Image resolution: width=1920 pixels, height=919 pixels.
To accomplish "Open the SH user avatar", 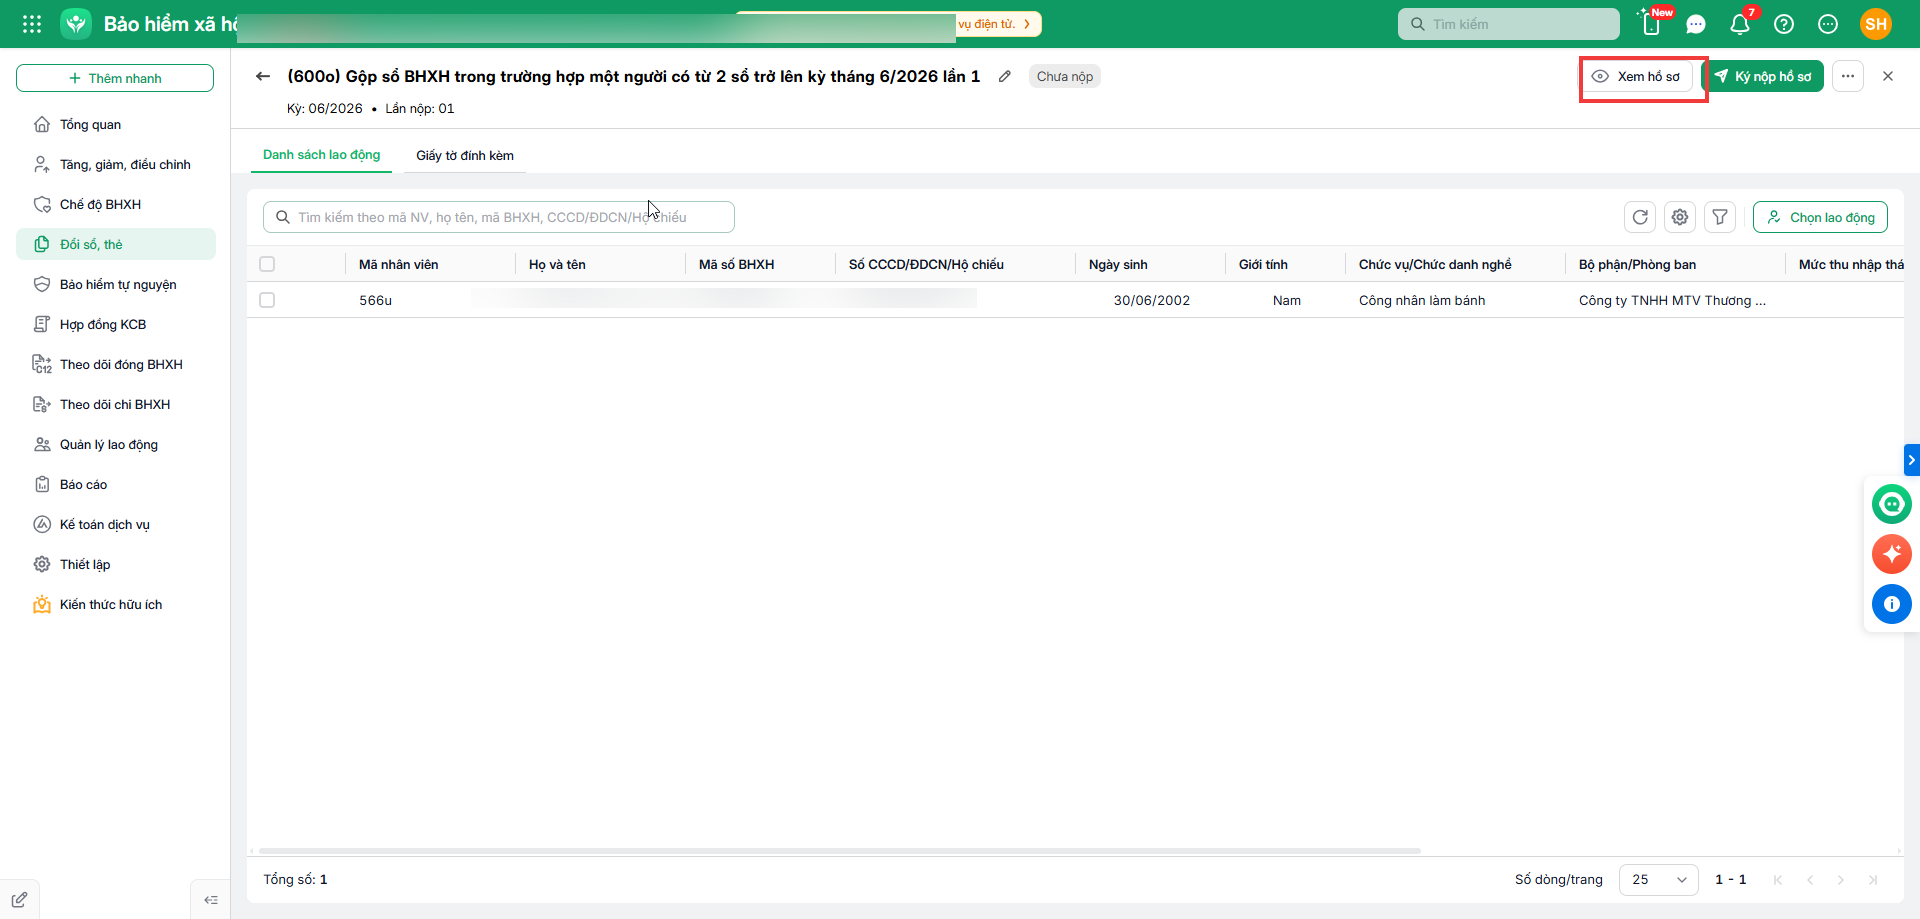I will coord(1876,24).
